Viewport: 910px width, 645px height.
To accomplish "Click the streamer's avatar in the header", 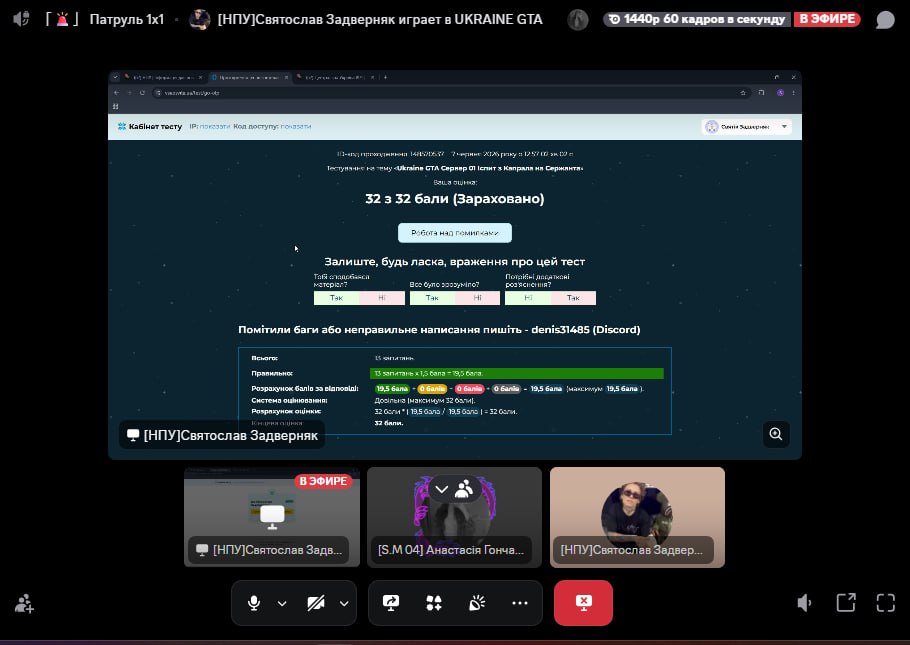I will coord(200,20).
